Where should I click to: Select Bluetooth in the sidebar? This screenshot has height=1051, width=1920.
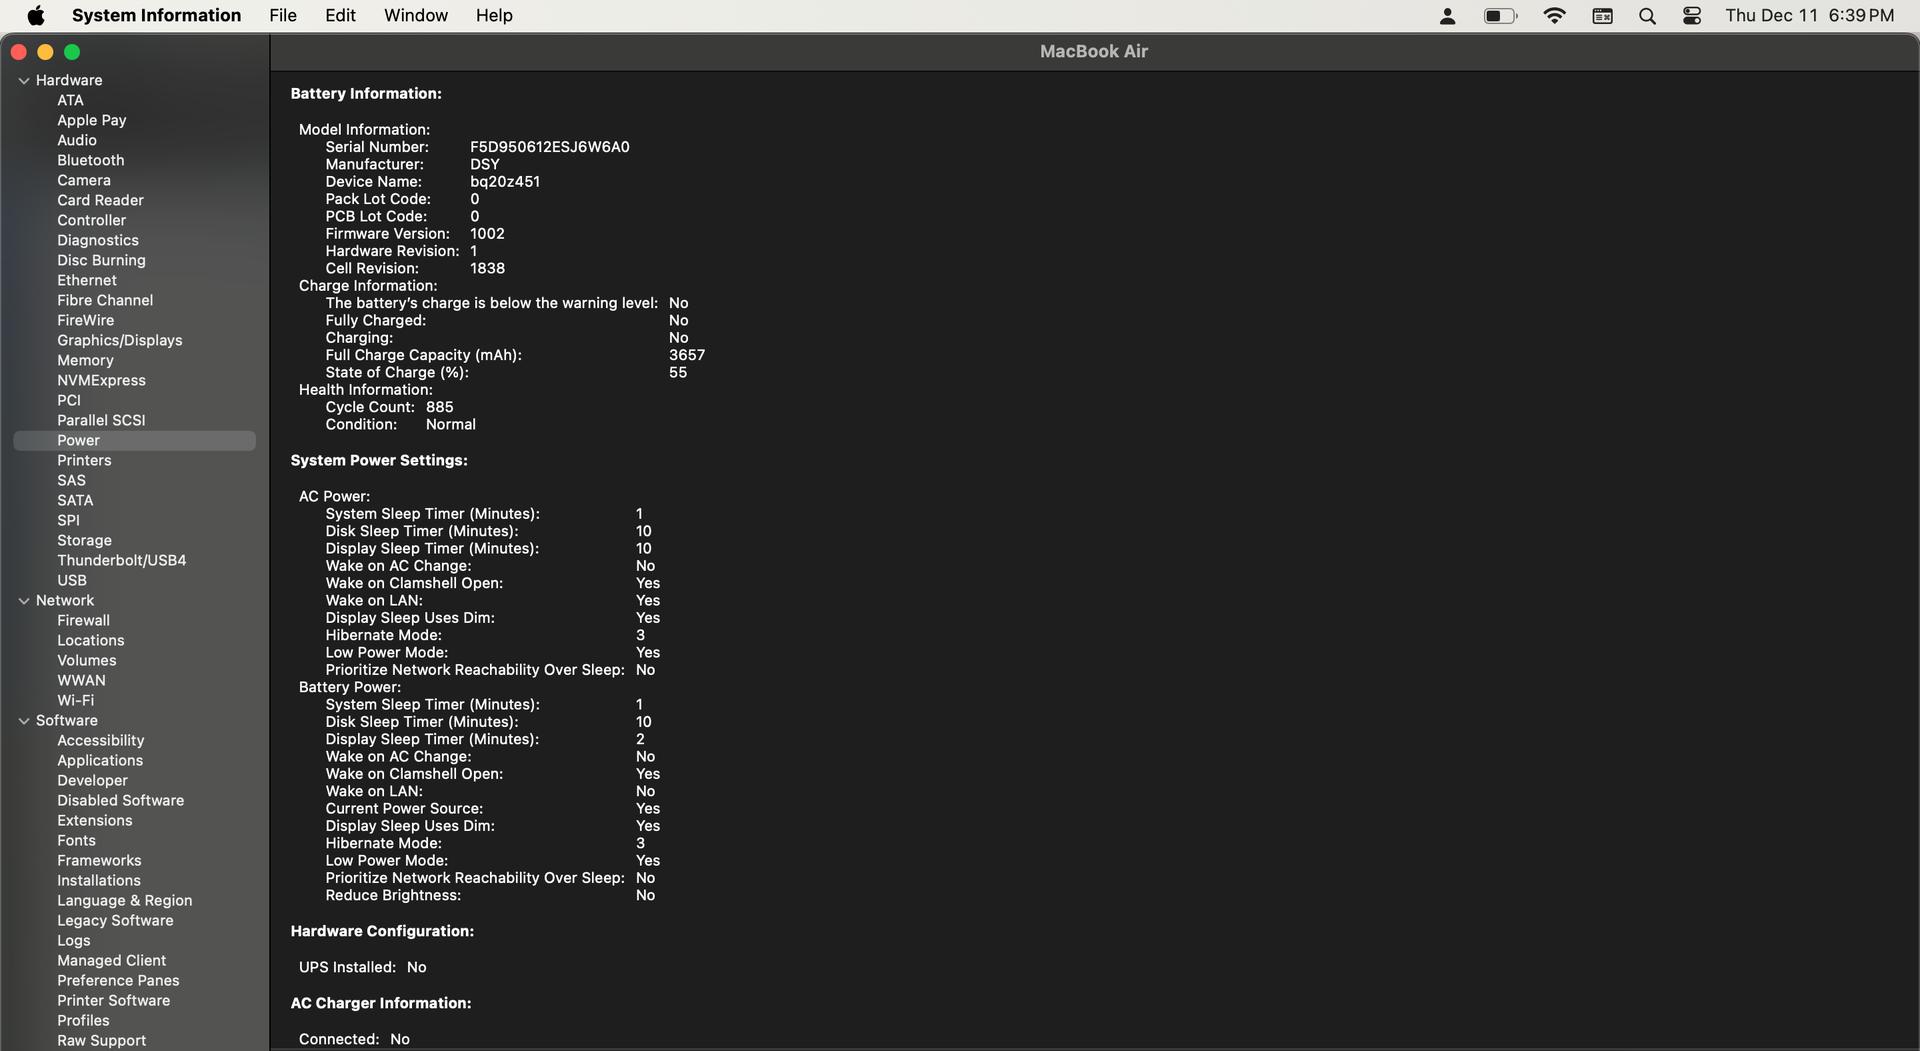click(91, 161)
